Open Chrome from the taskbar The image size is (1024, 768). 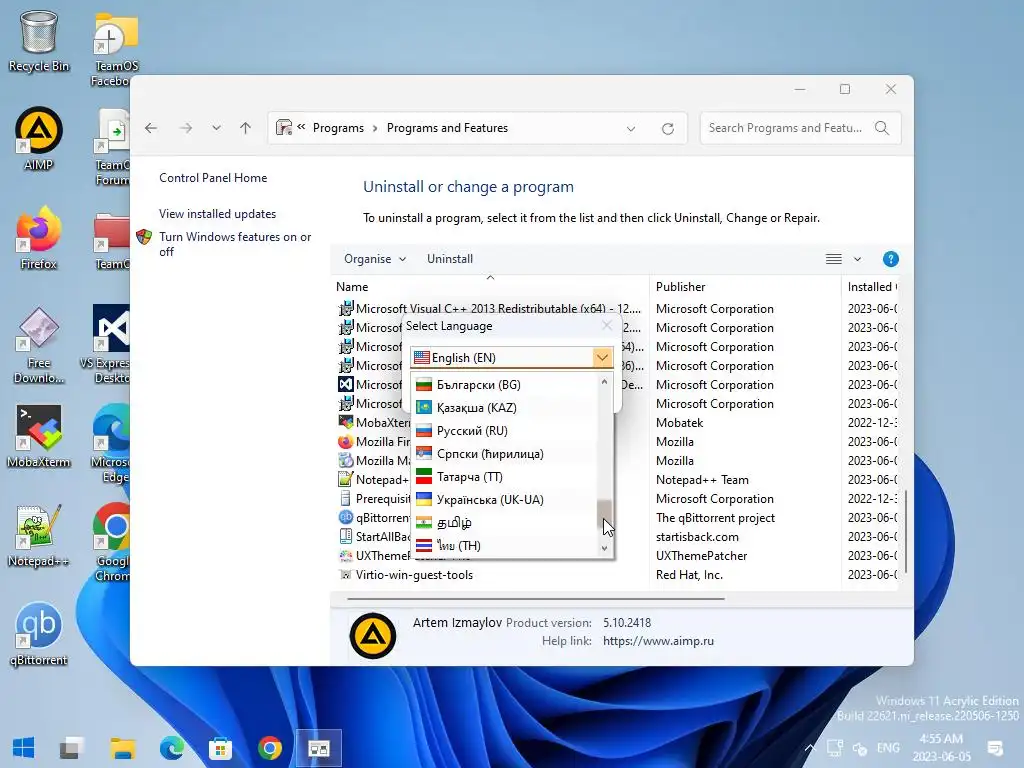click(x=270, y=748)
